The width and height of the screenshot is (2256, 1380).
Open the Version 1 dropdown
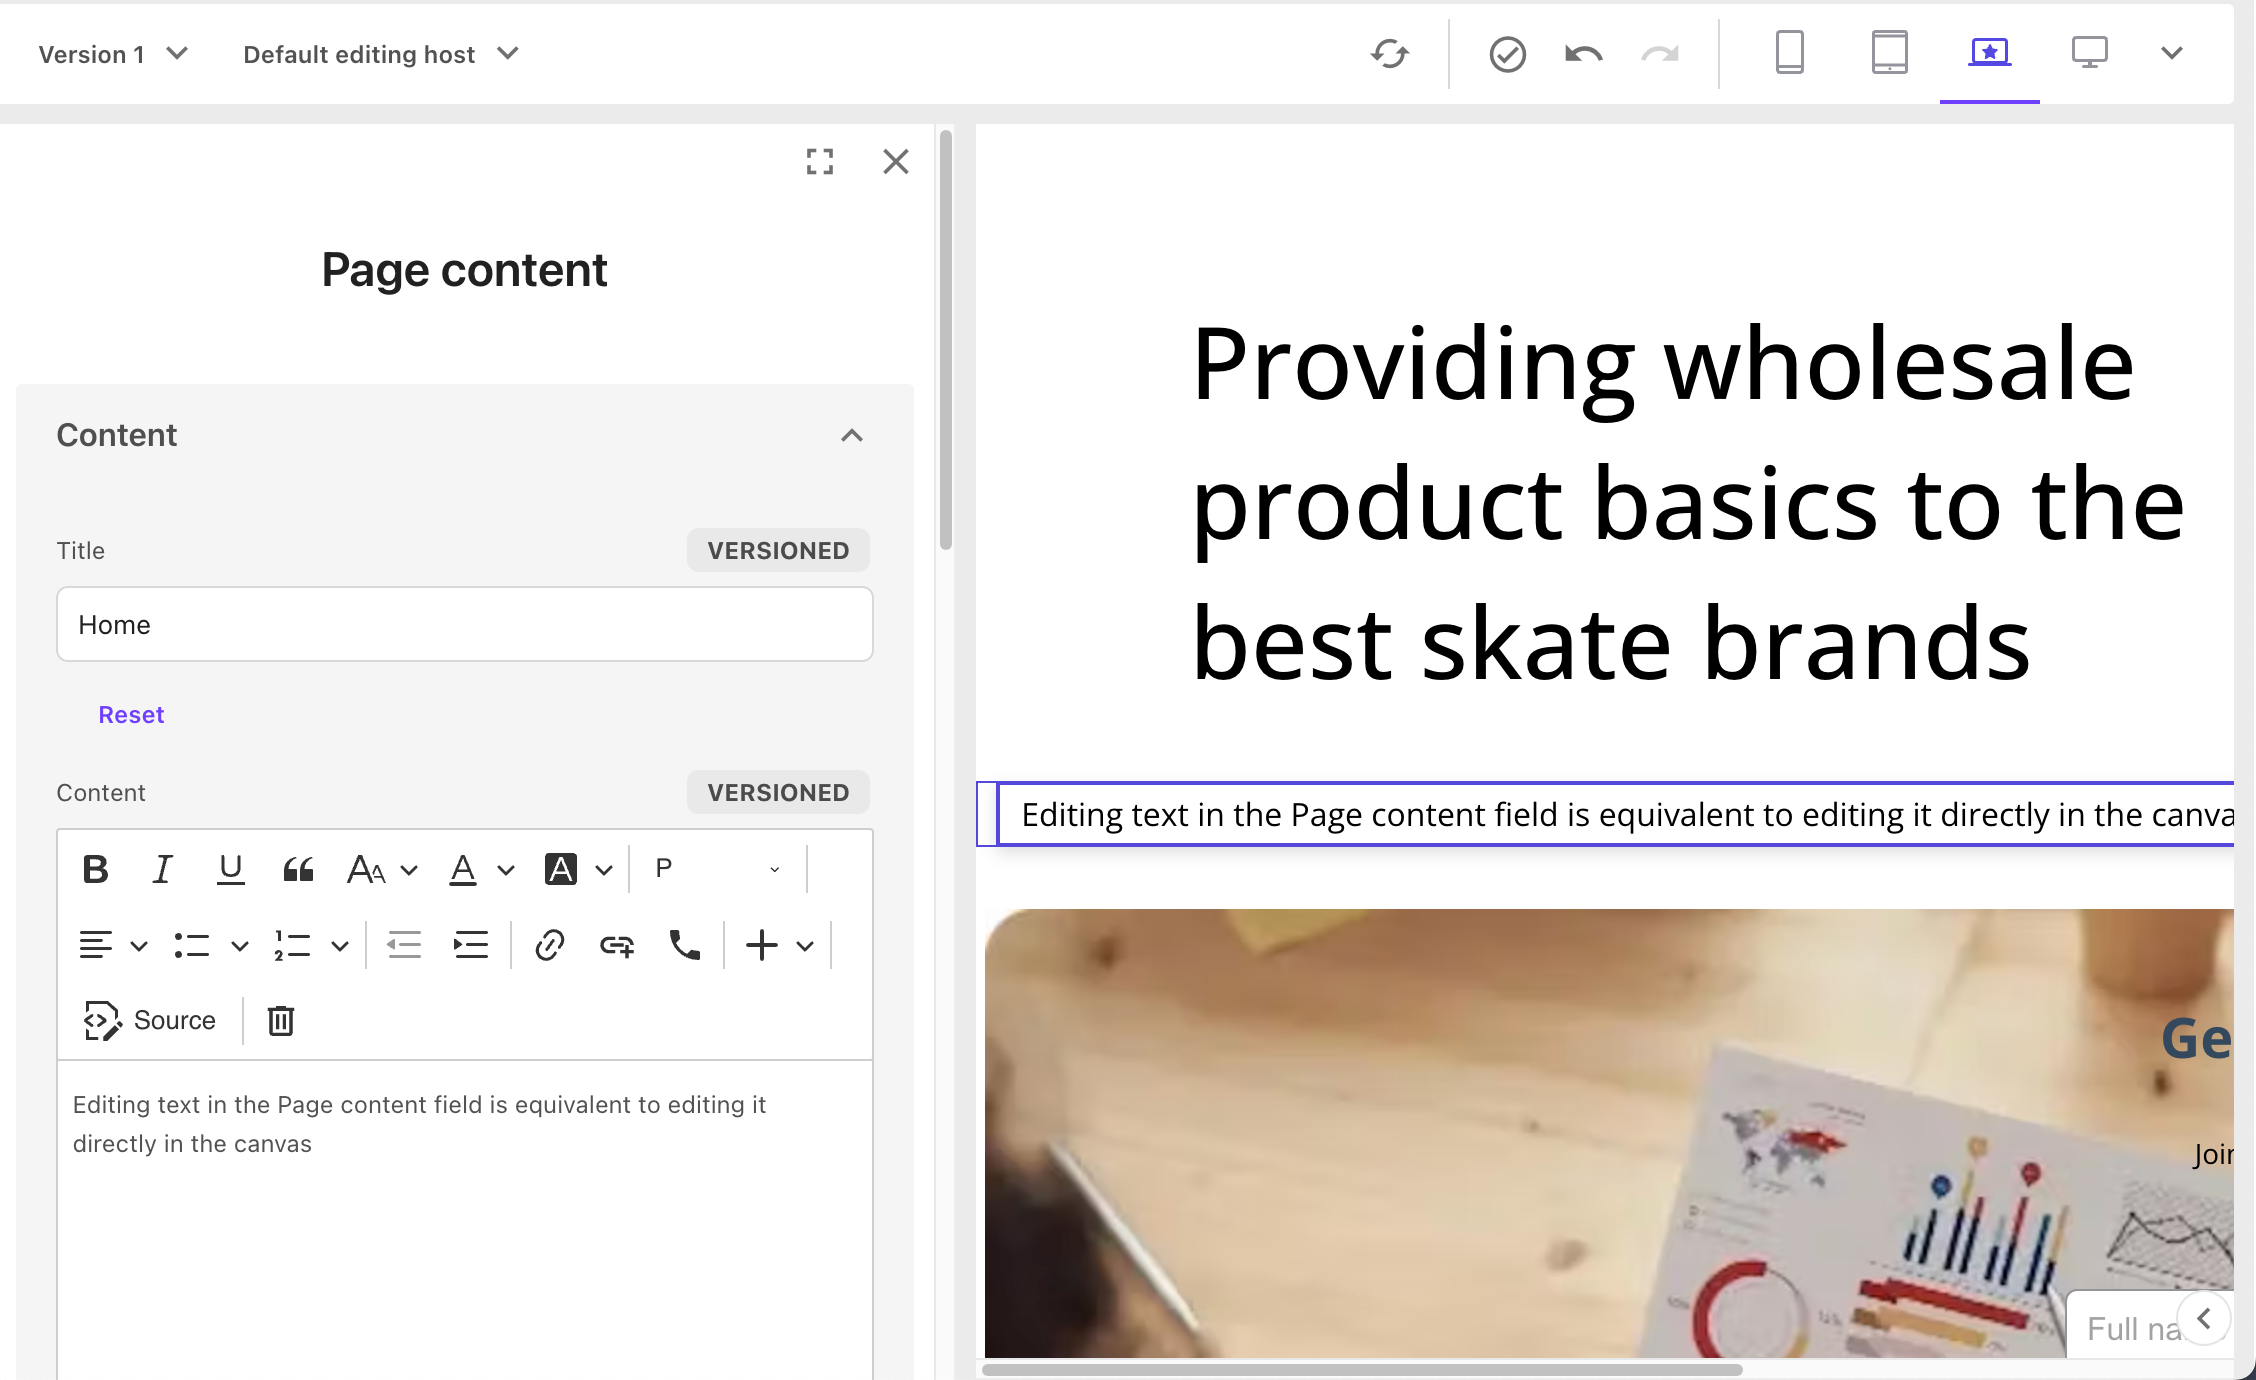(113, 54)
